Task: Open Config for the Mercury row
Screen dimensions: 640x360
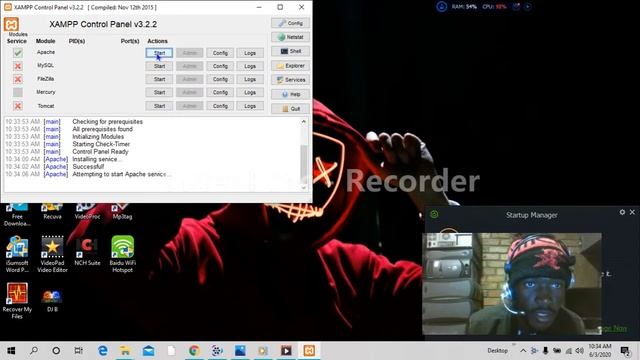Action: click(x=220, y=93)
